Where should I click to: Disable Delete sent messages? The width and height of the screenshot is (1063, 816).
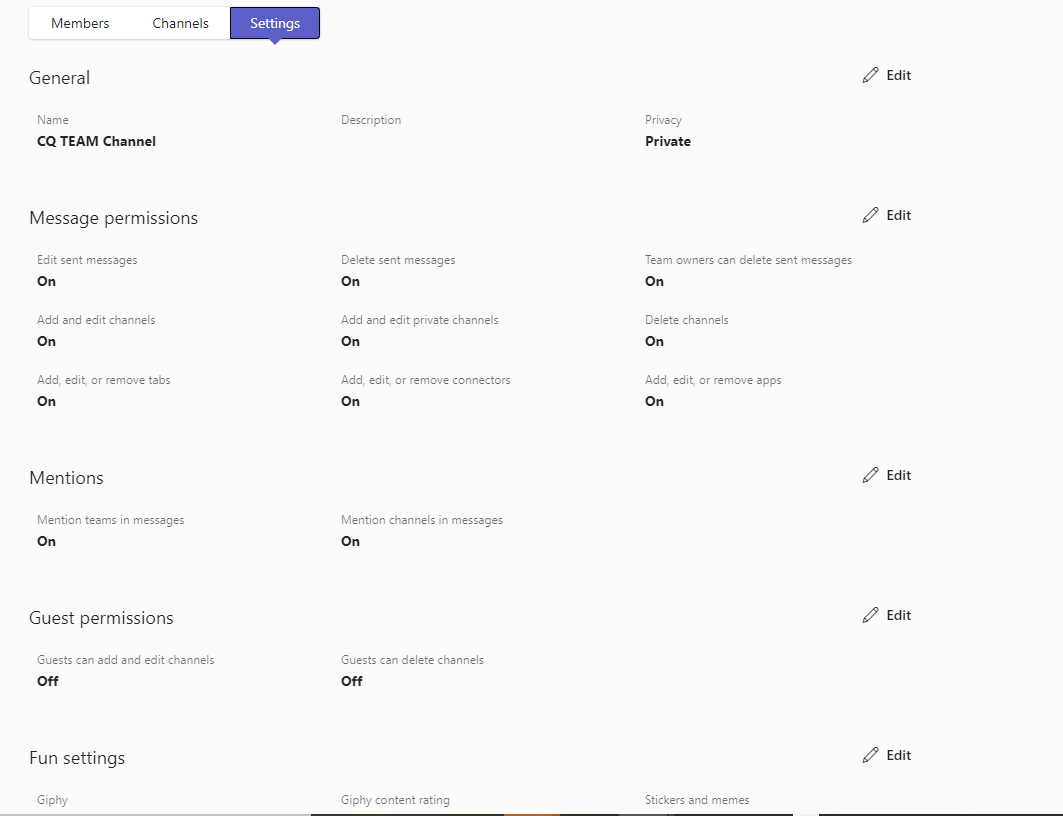350,281
